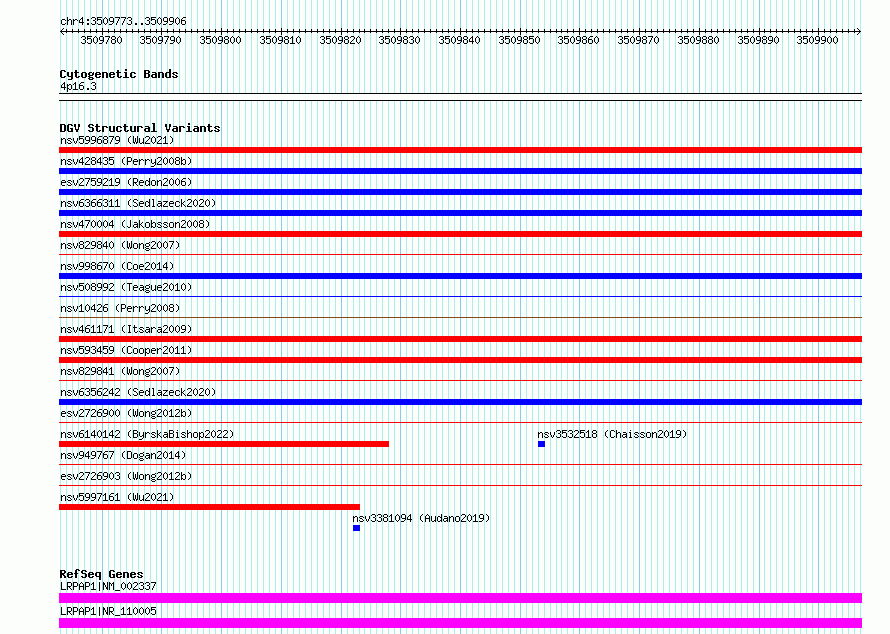Select the nsv428435 (Perry2008b) variant label
The width and height of the screenshot is (890, 634).
click(x=126, y=161)
